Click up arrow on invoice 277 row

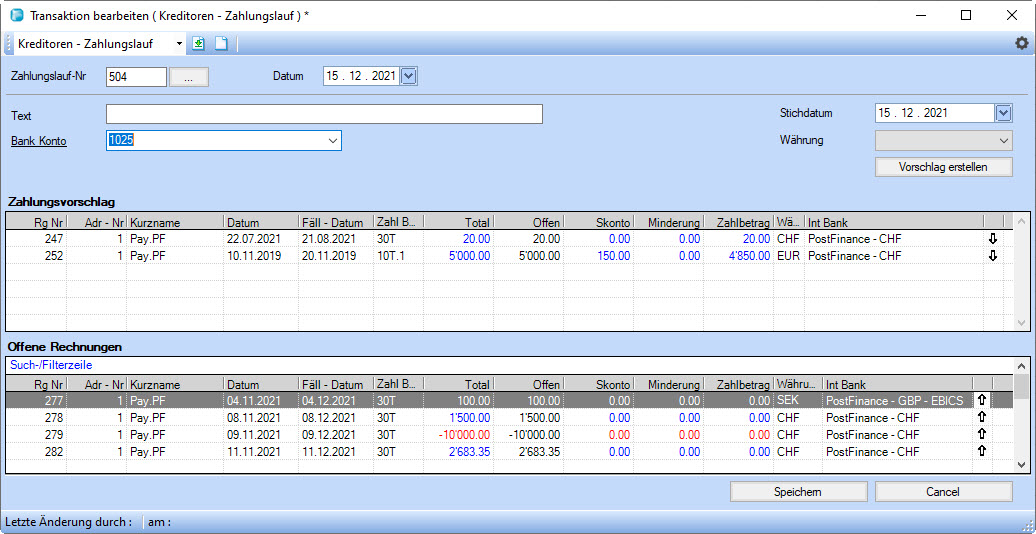981,401
